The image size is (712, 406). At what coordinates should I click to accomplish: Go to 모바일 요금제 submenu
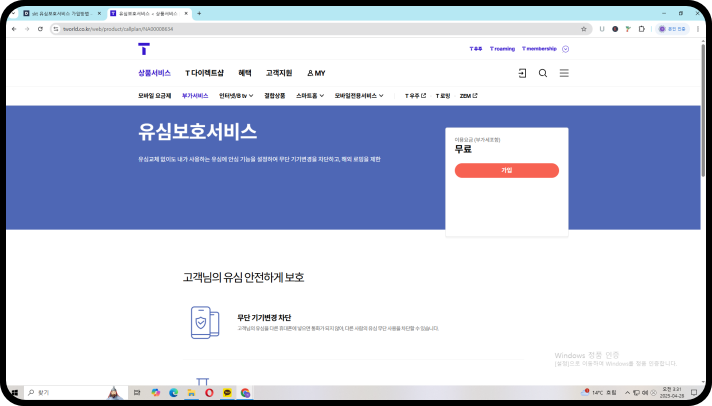point(154,96)
